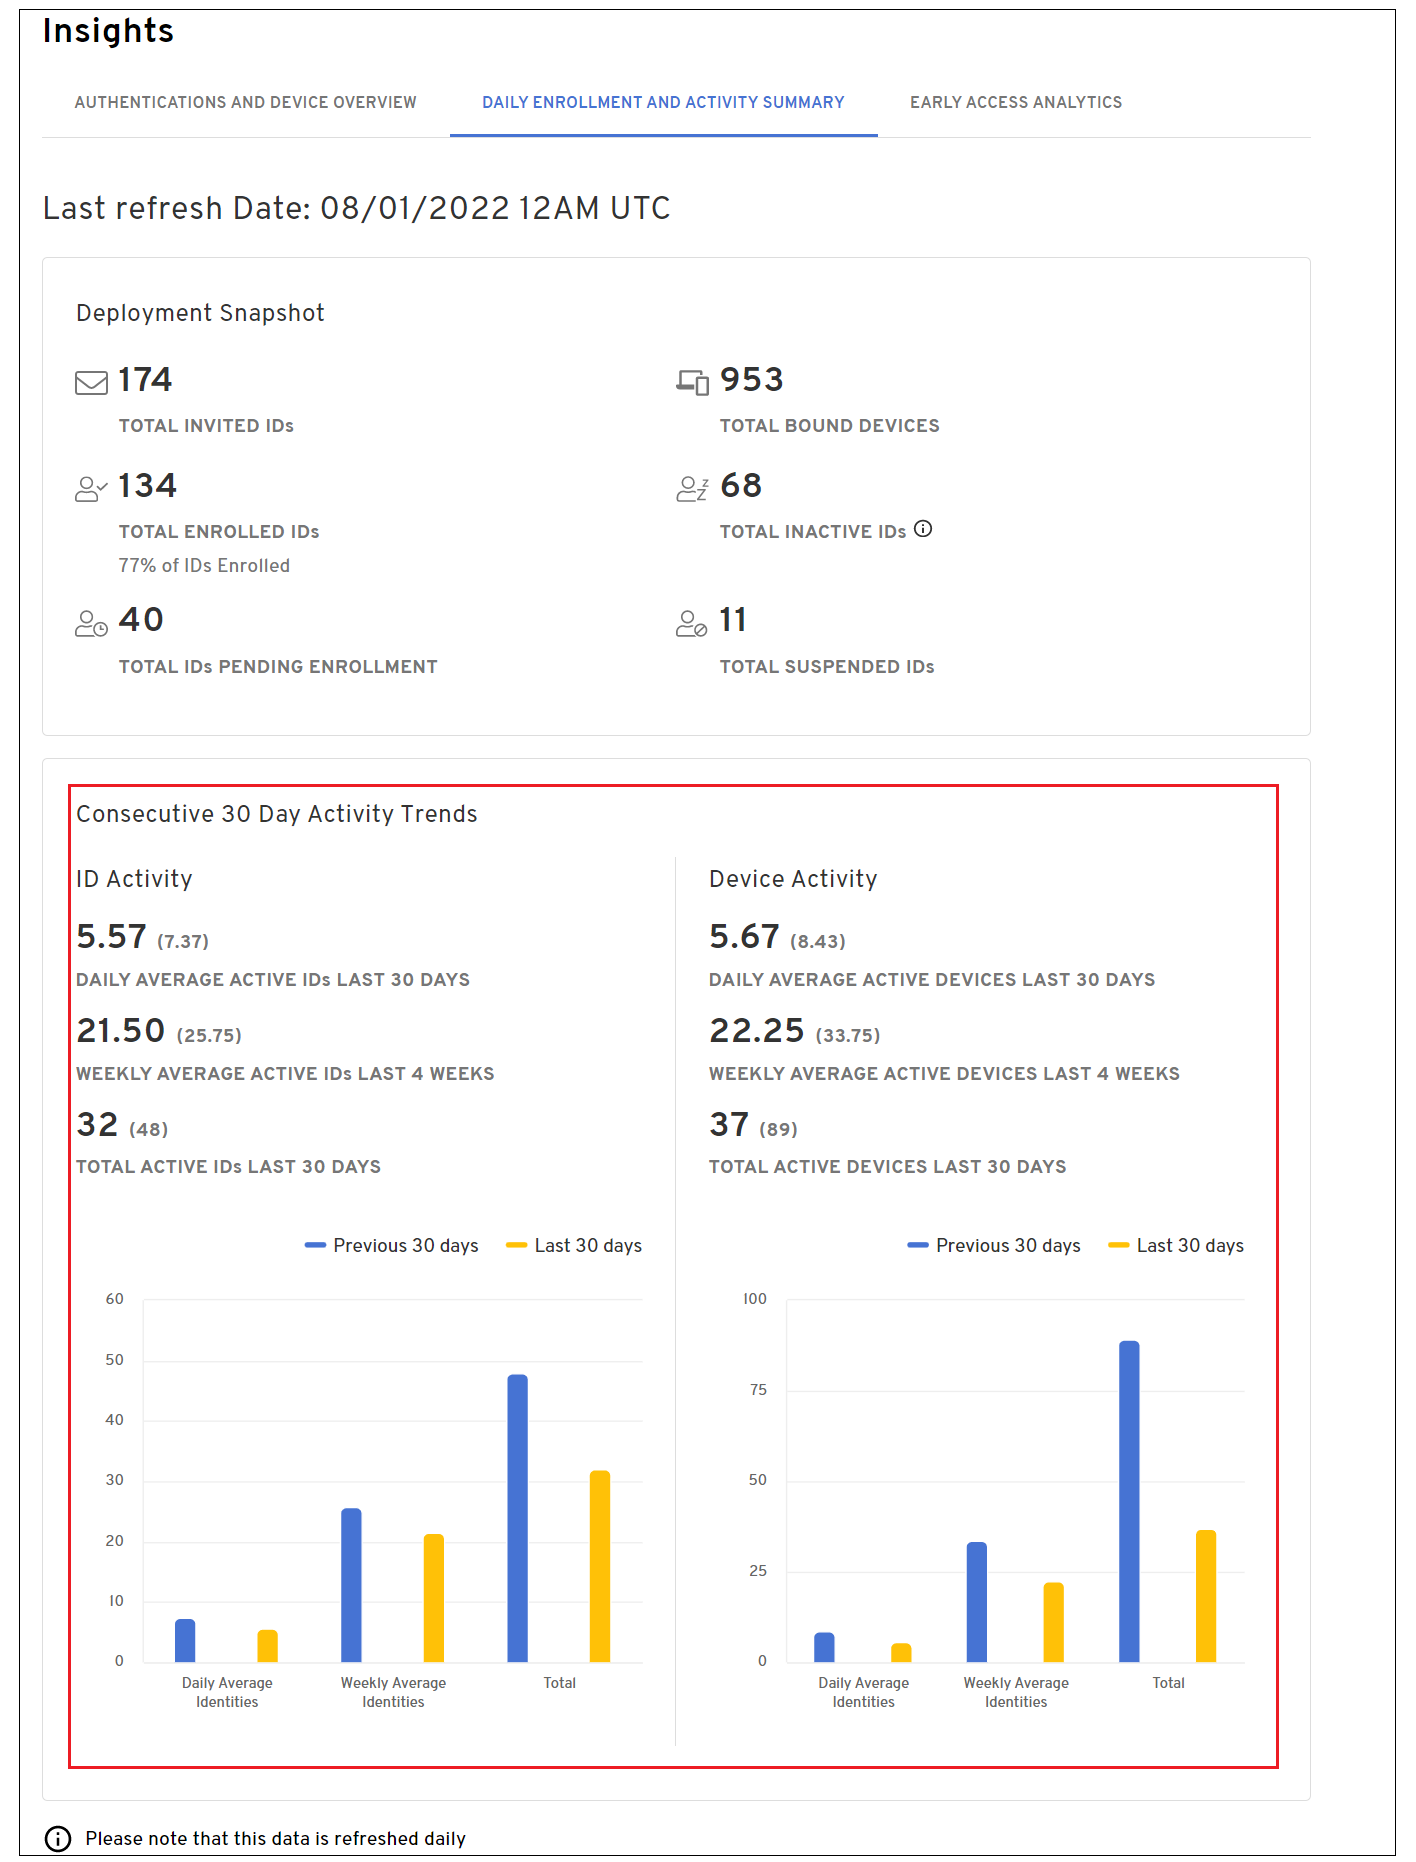1416x1862 pixels.
Task: Click the enrolled user icon beside 134
Action: (91, 489)
